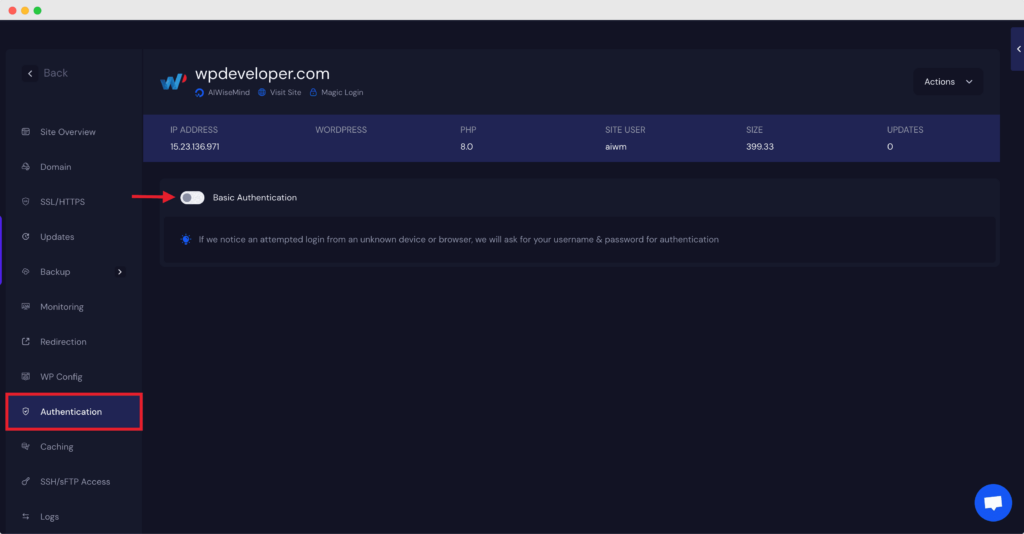Click the SSH/sFTP Access key icon
1024x534 pixels.
click(26, 482)
